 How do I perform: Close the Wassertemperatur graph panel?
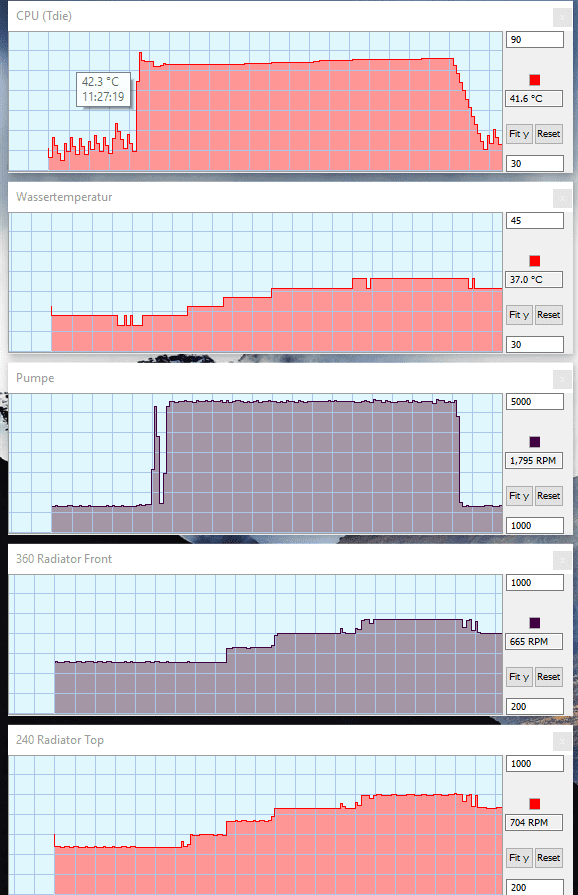coord(562,198)
